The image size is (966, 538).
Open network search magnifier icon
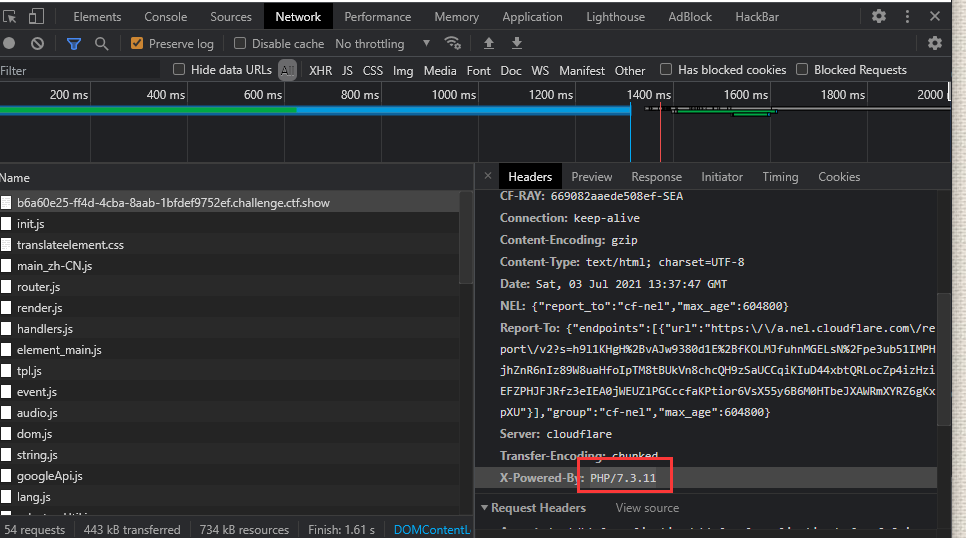point(102,44)
